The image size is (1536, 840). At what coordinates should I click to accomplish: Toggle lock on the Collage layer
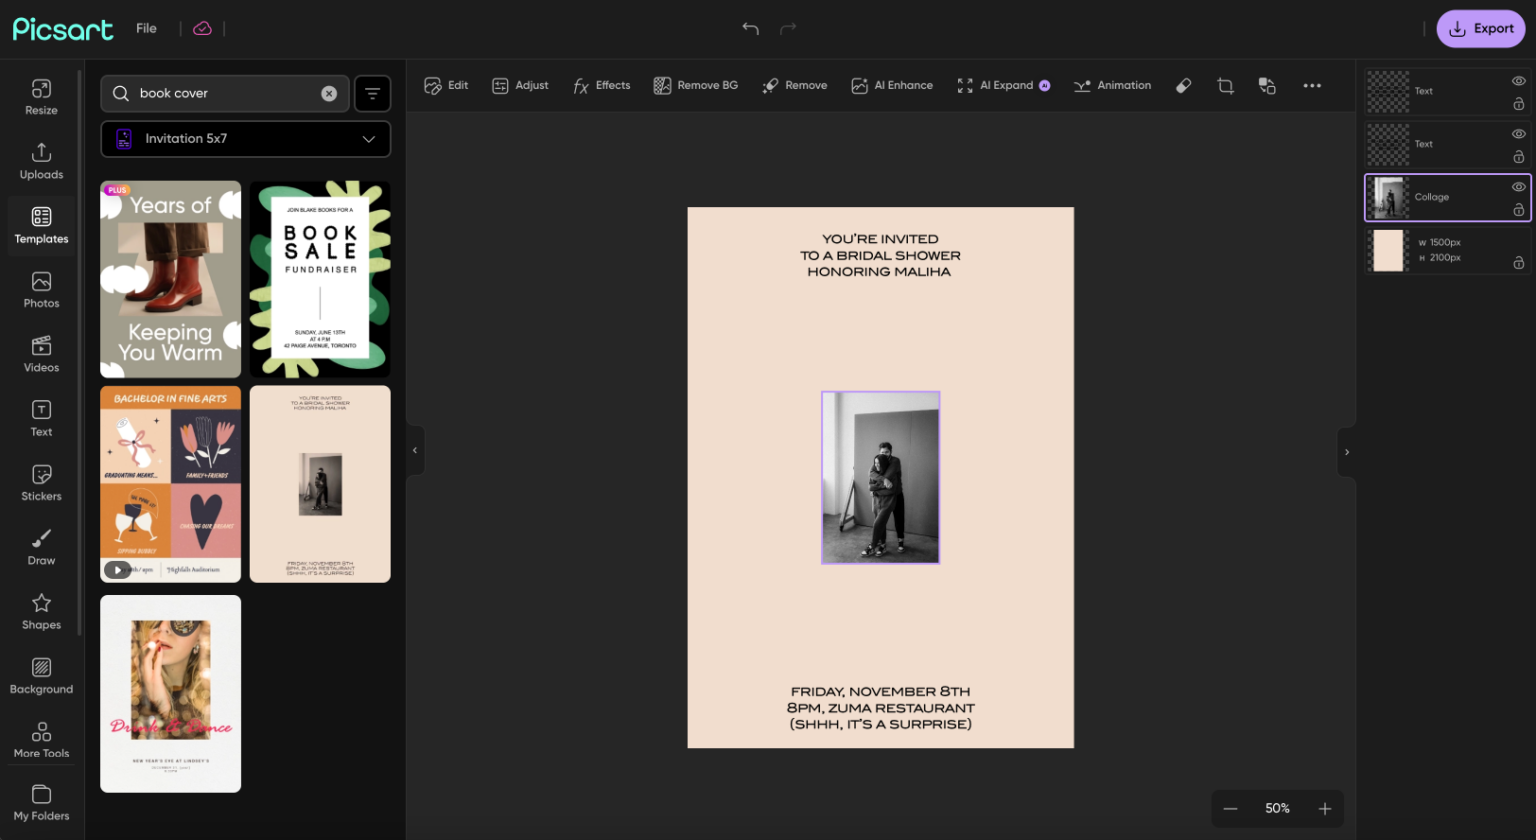point(1518,210)
